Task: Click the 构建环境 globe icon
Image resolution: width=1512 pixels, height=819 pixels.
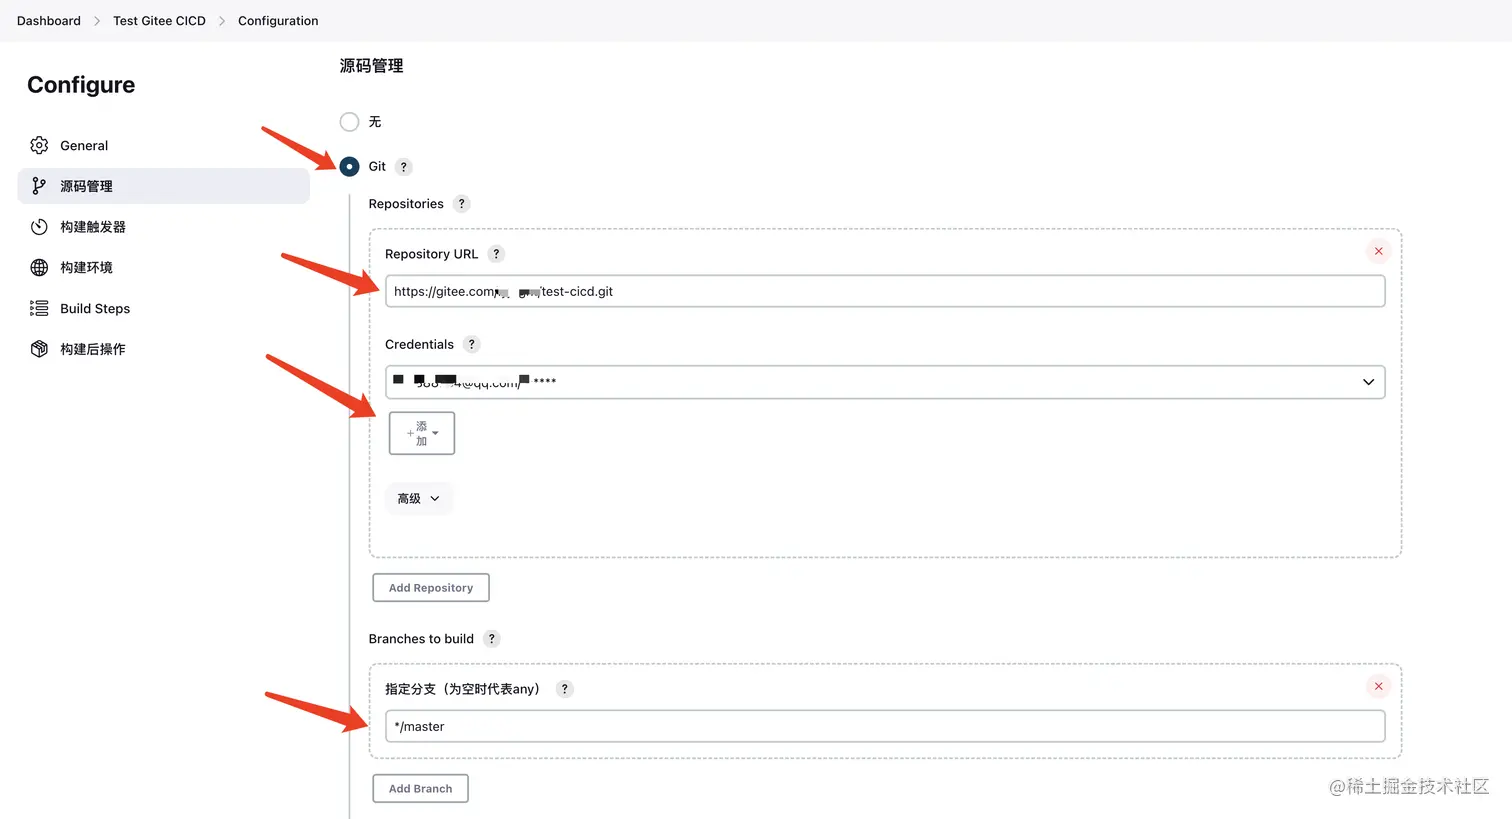Action: (40, 267)
